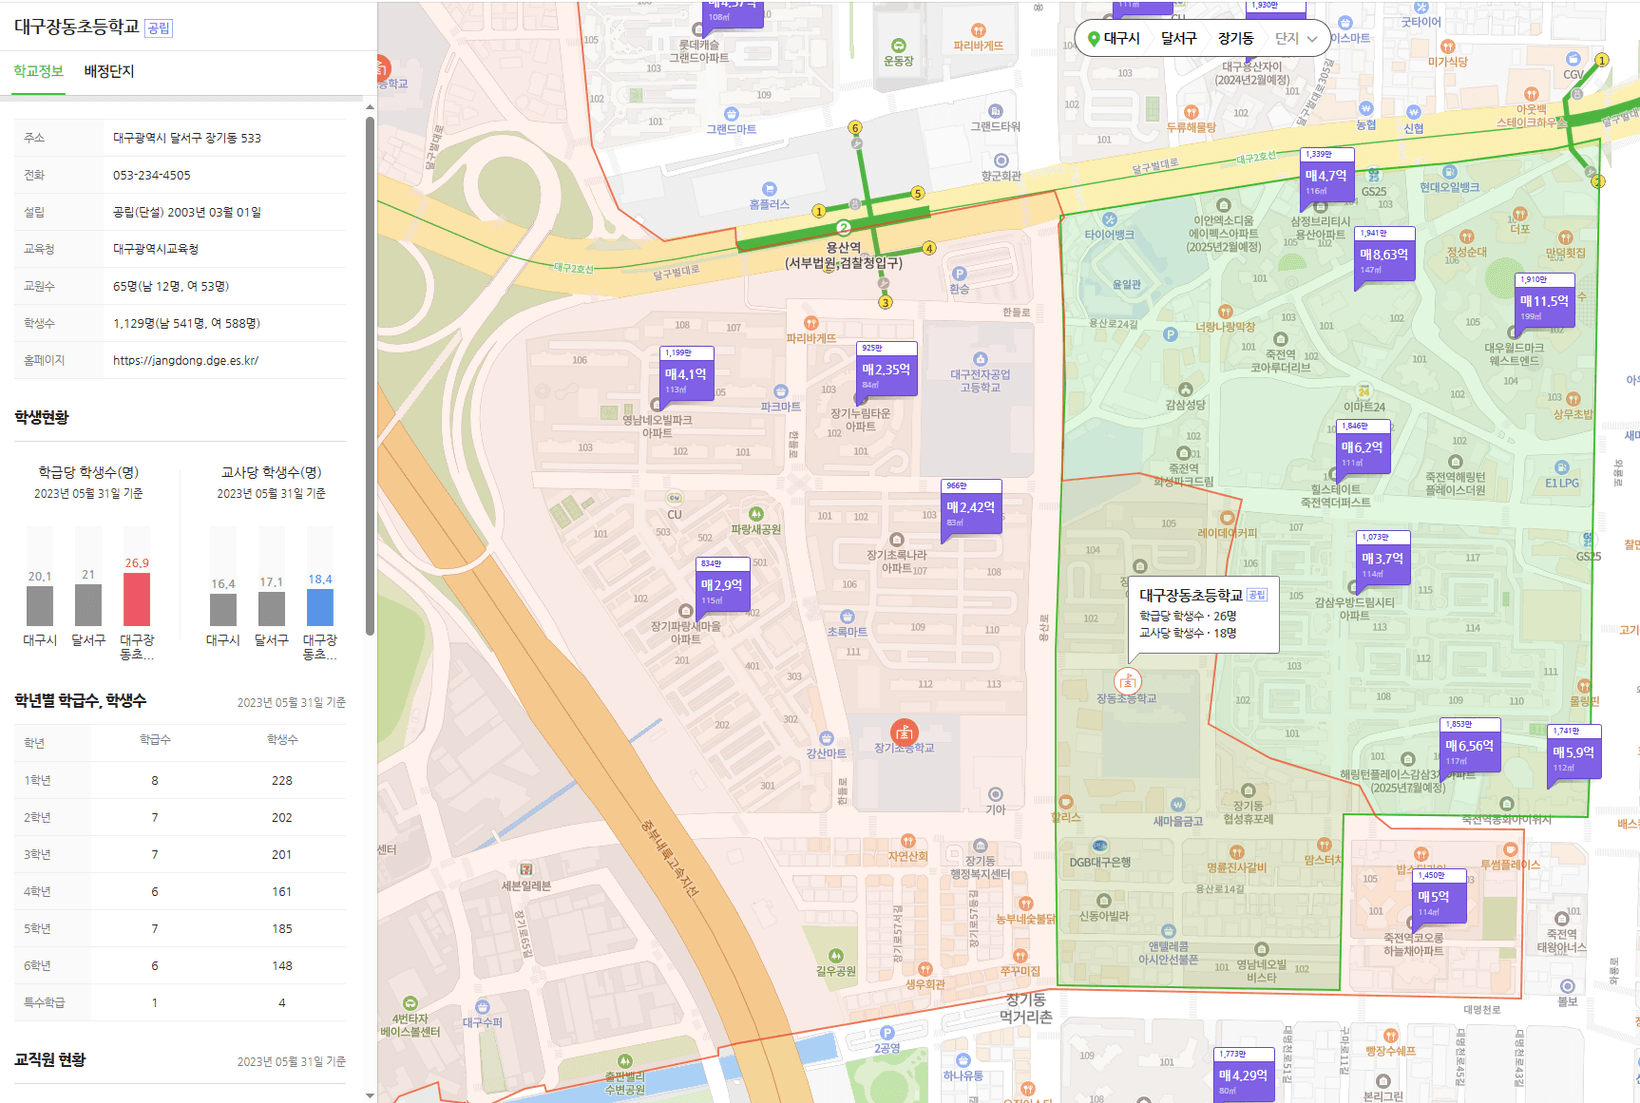Expand the 단지 dropdown in location bar

tap(1297, 39)
